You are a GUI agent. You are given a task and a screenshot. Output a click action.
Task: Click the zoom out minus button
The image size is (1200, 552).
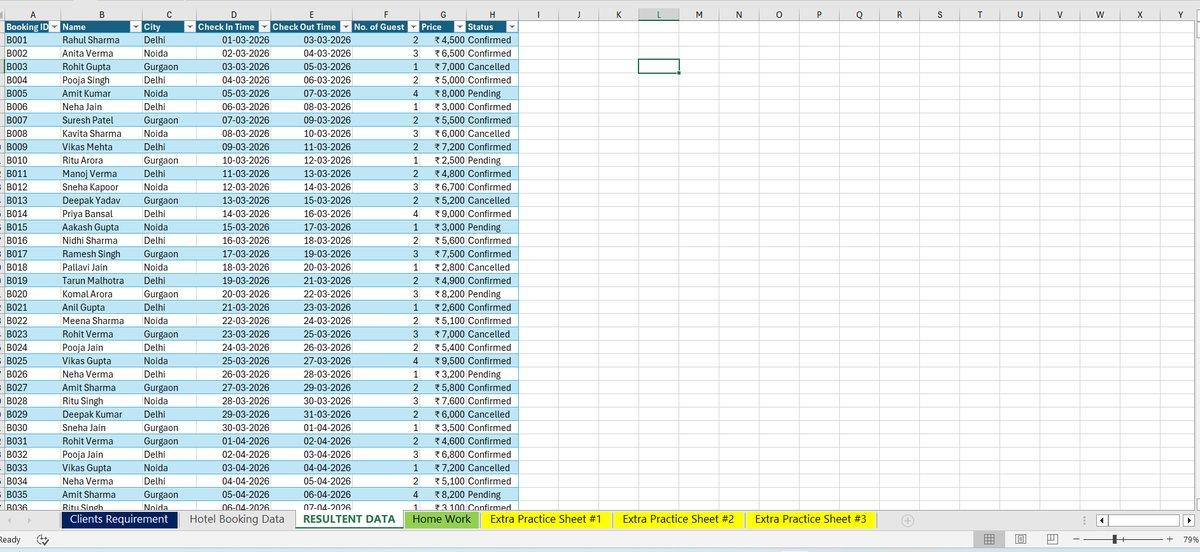(1076, 539)
